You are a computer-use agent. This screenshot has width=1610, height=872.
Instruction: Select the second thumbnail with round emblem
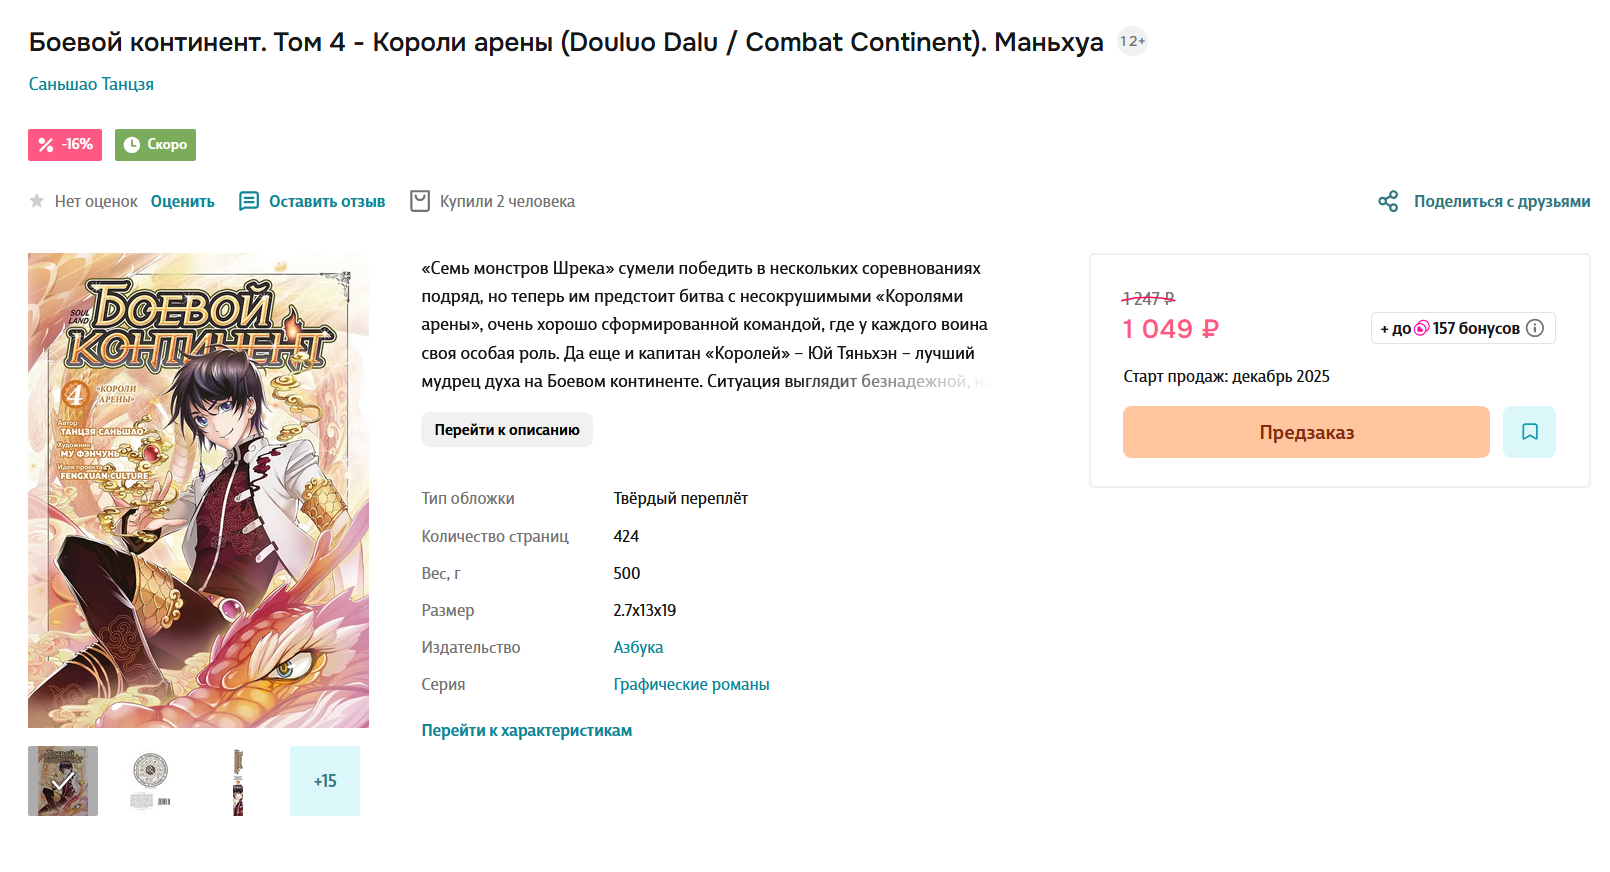[150, 781]
